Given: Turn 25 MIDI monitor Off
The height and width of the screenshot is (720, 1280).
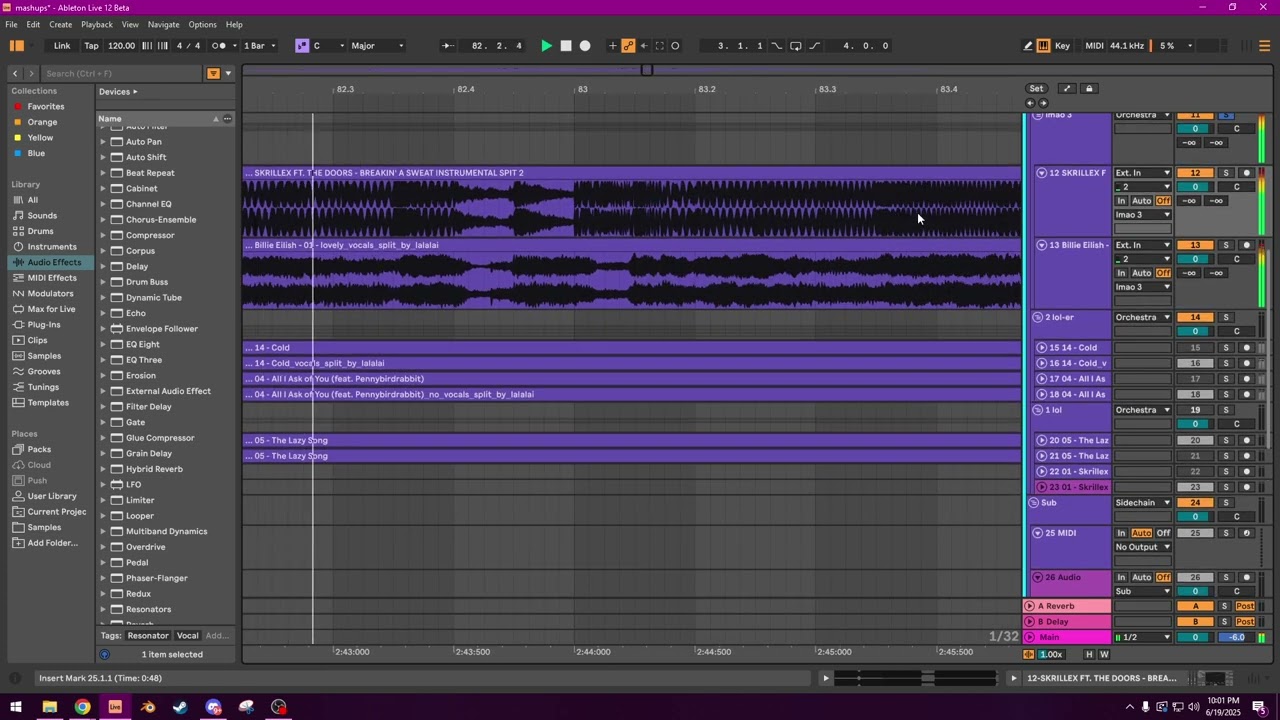Looking at the screenshot, I should coord(1163,533).
